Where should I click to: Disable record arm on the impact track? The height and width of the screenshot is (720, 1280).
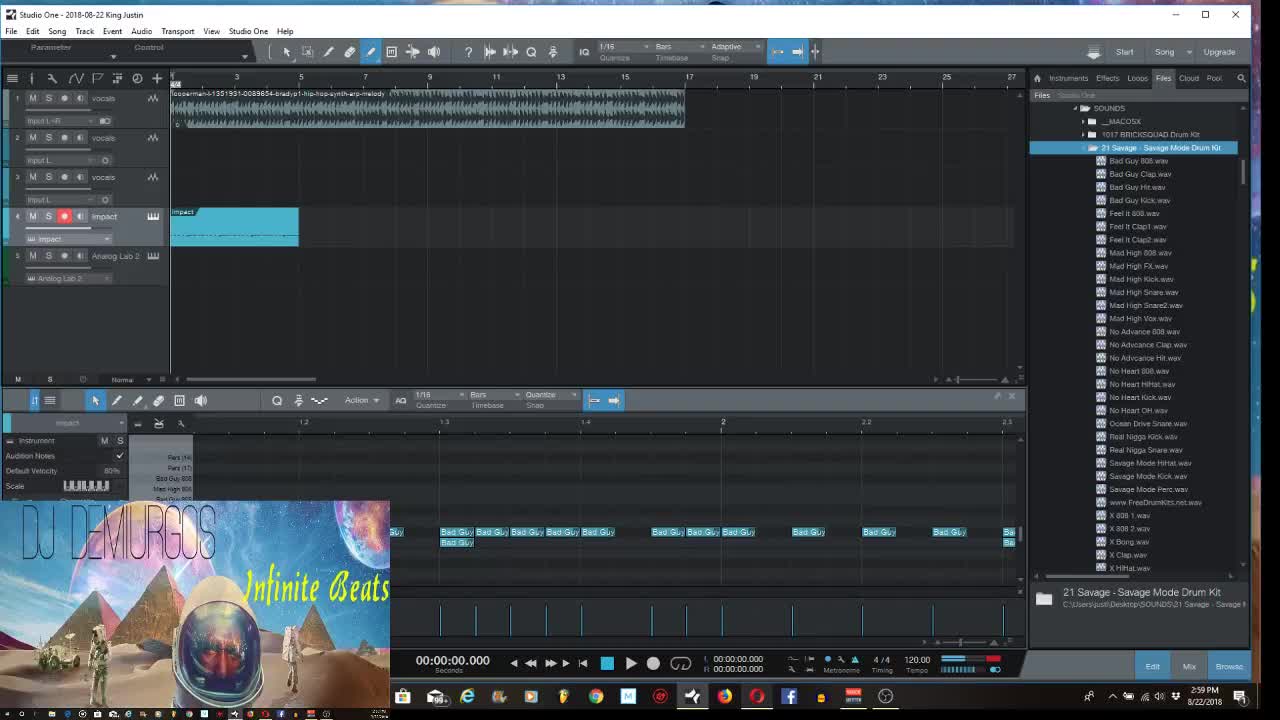click(x=66, y=216)
